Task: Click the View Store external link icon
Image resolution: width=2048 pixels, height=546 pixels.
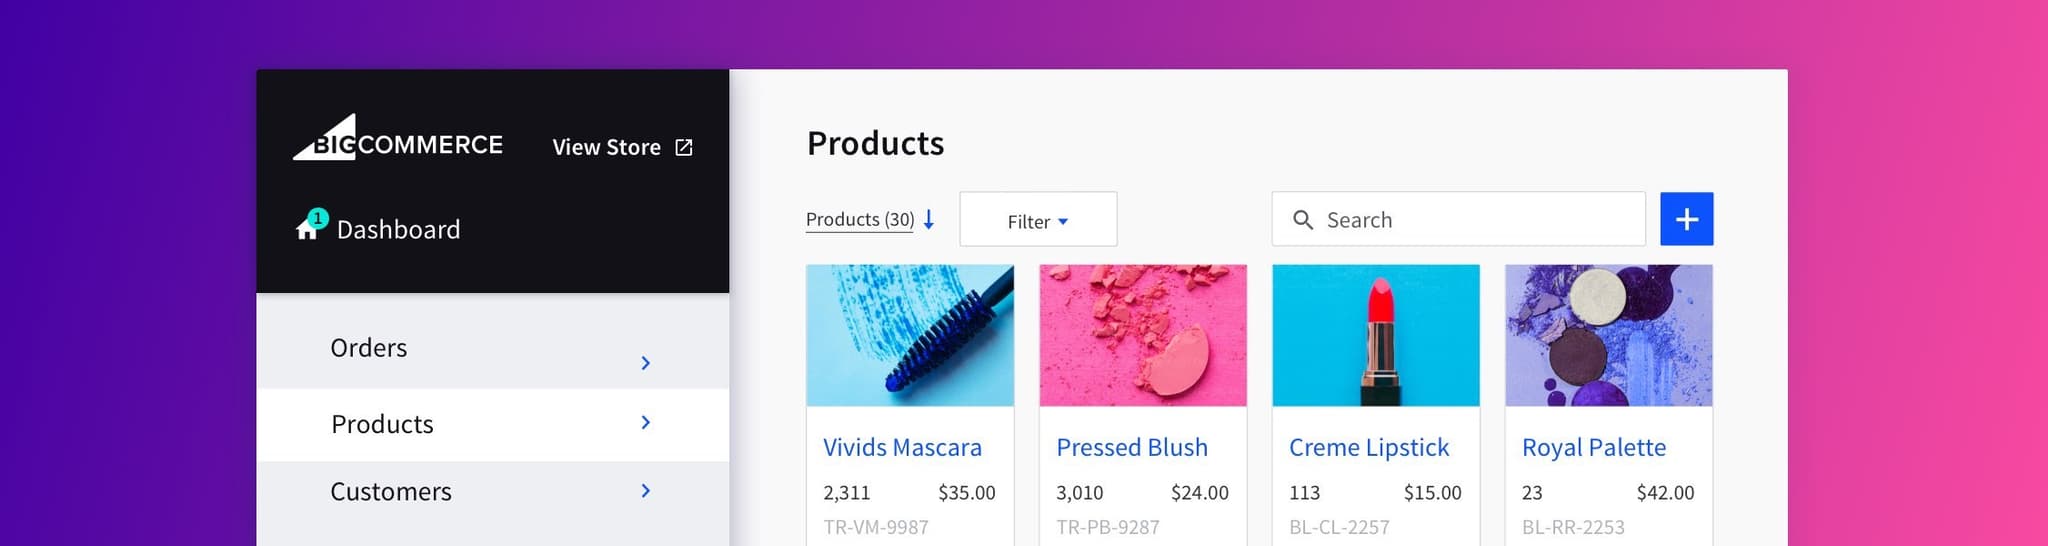Action: (x=684, y=148)
